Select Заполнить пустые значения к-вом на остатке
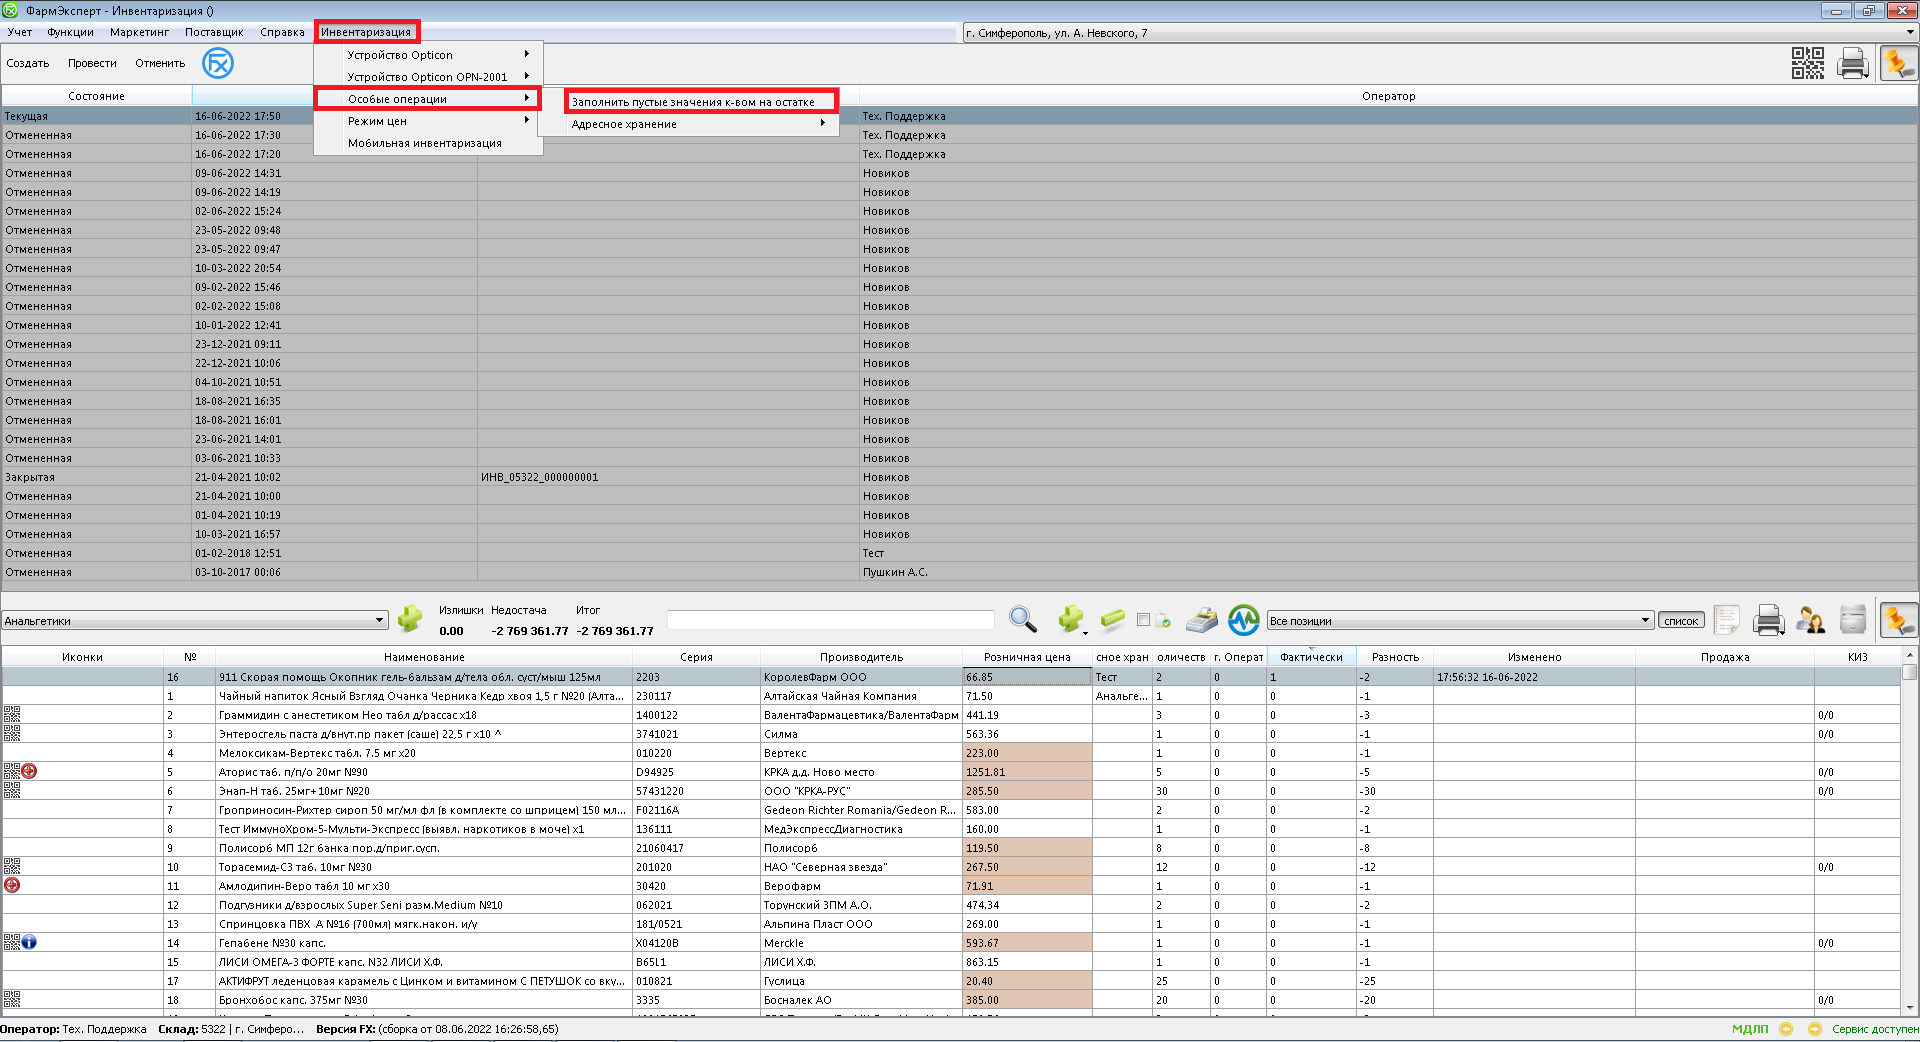 (x=693, y=102)
